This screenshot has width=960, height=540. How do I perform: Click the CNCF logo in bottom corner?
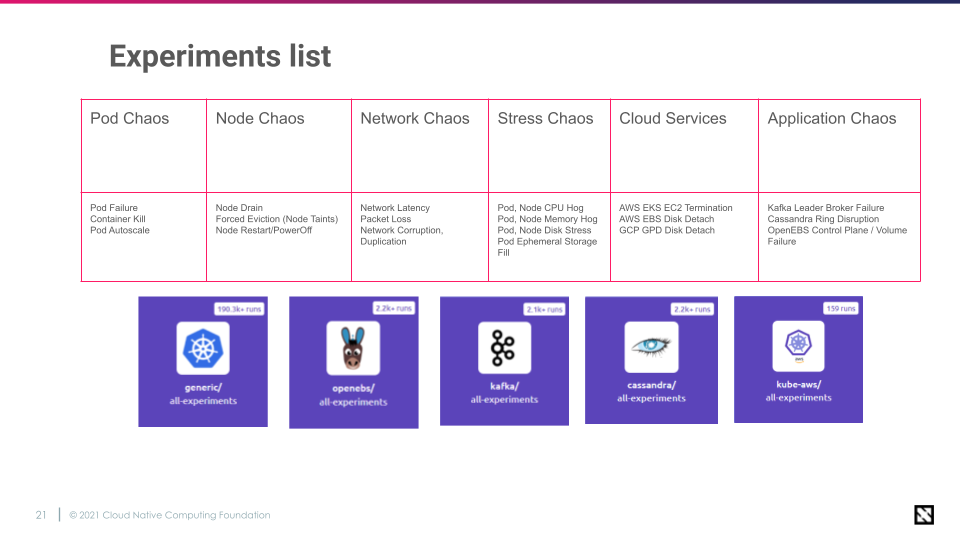(924, 515)
